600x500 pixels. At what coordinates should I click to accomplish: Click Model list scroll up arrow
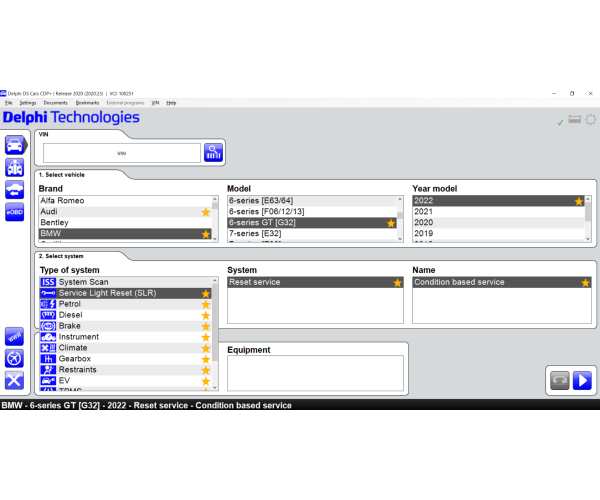click(400, 199)
